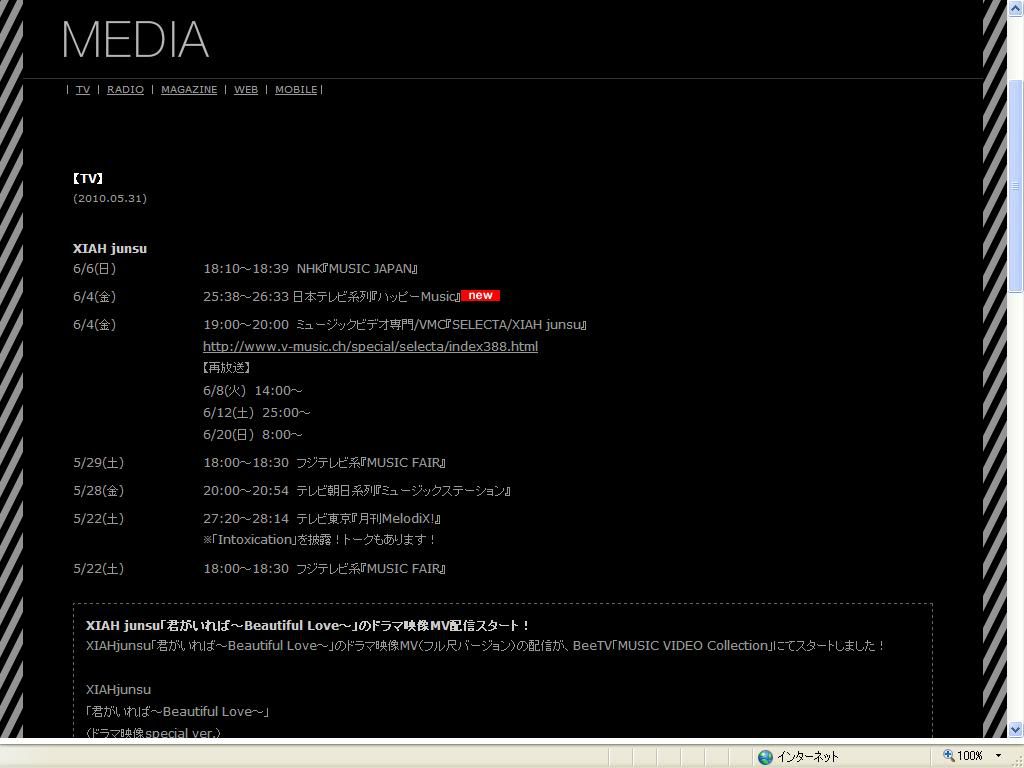Click 'テレビ朝日系列『ミュージックステーション』' entry
This screenshot has width=1024, height=768.
click(x=357, y=491)
